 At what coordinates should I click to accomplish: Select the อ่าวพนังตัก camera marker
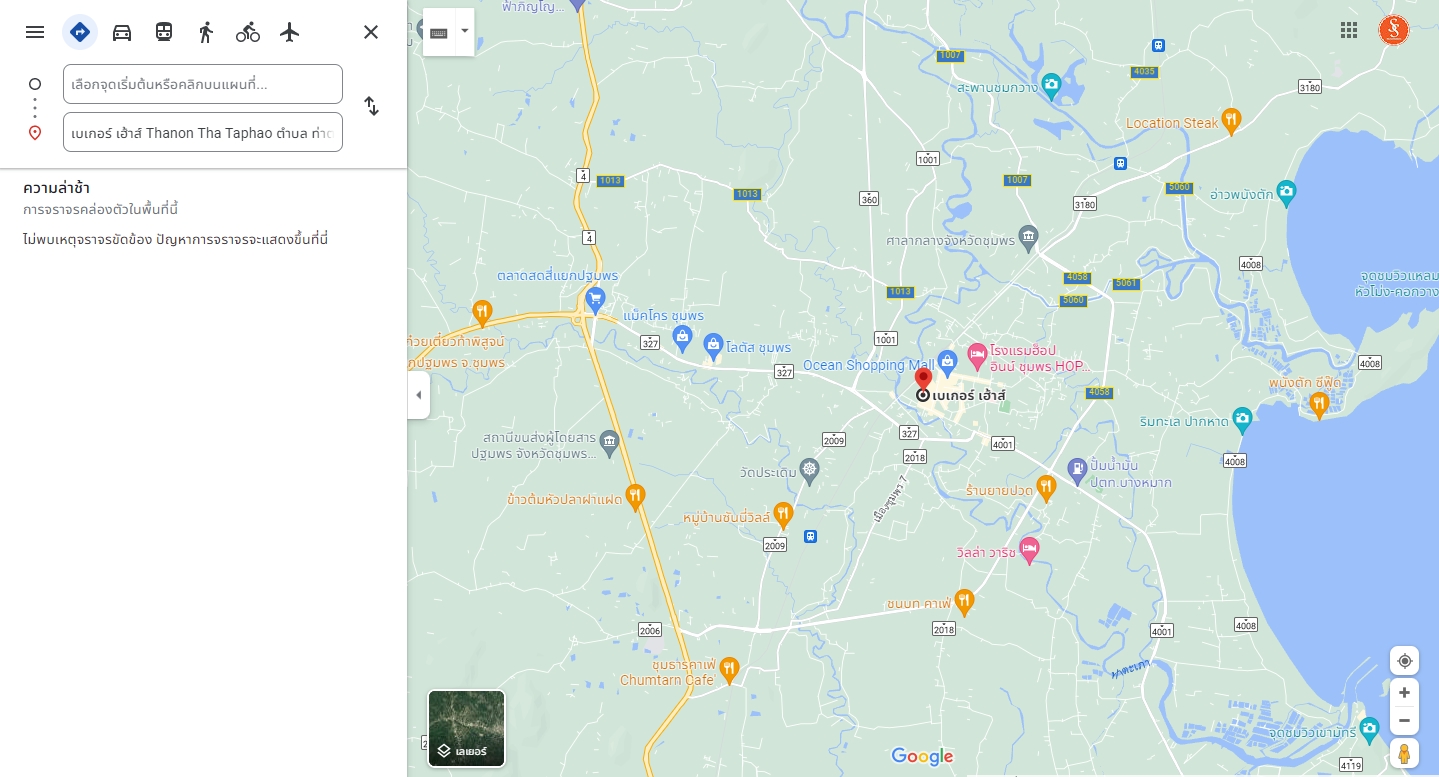[1287, 191]
